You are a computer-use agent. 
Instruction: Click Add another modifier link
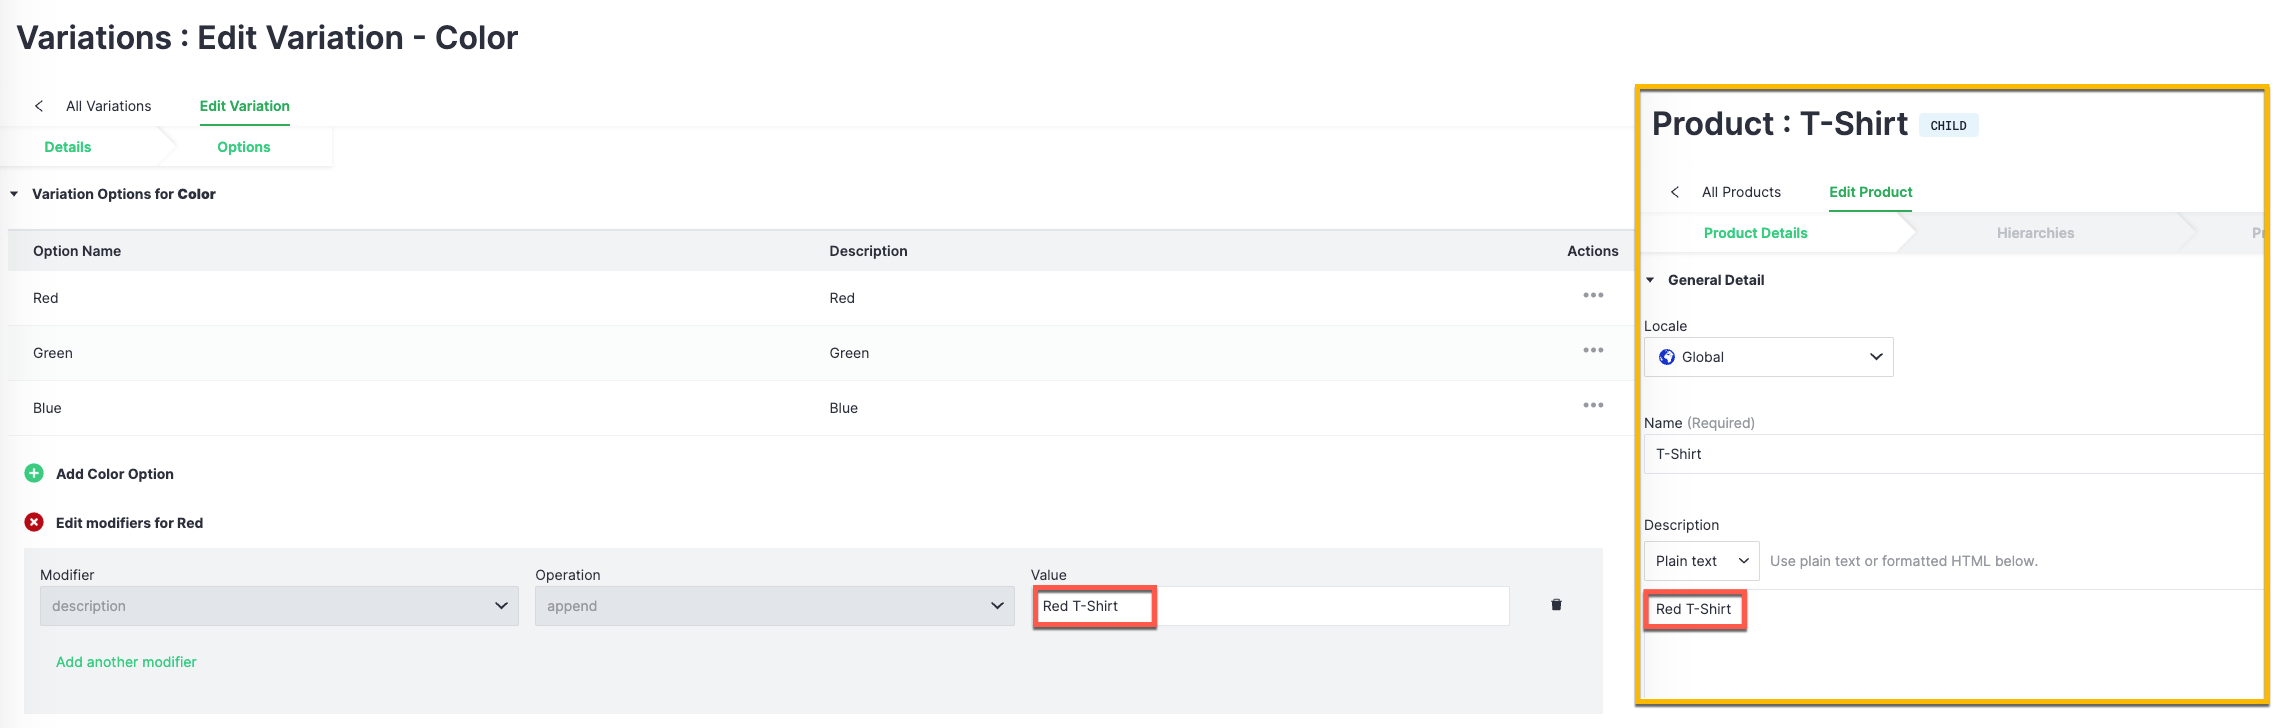coord(126,662)
